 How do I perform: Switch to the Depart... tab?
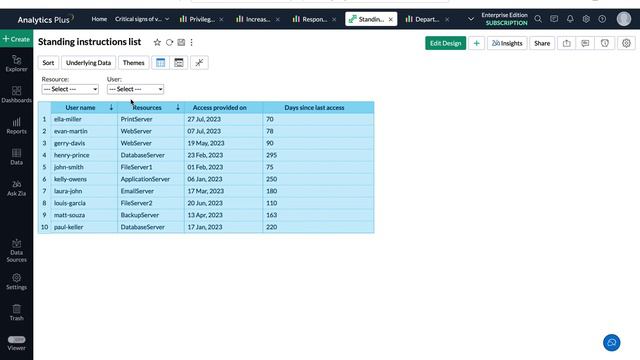click(422, 19)
